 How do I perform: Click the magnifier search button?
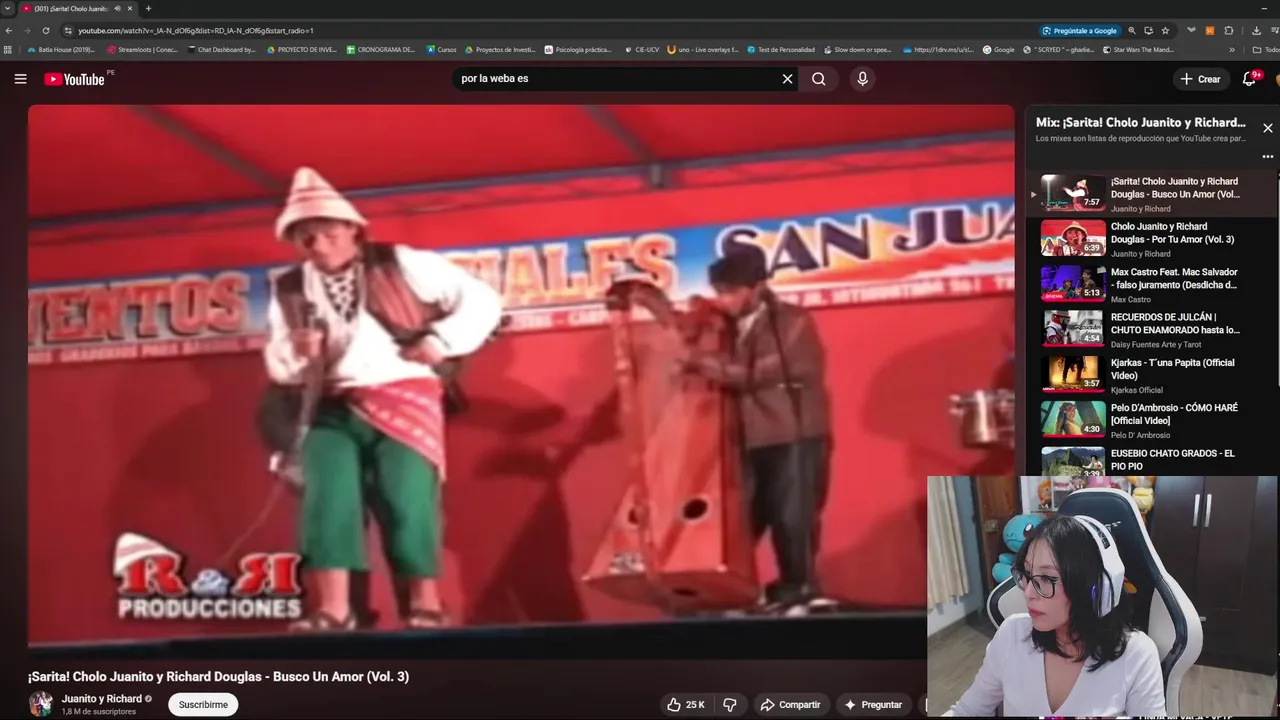(819, 79)
